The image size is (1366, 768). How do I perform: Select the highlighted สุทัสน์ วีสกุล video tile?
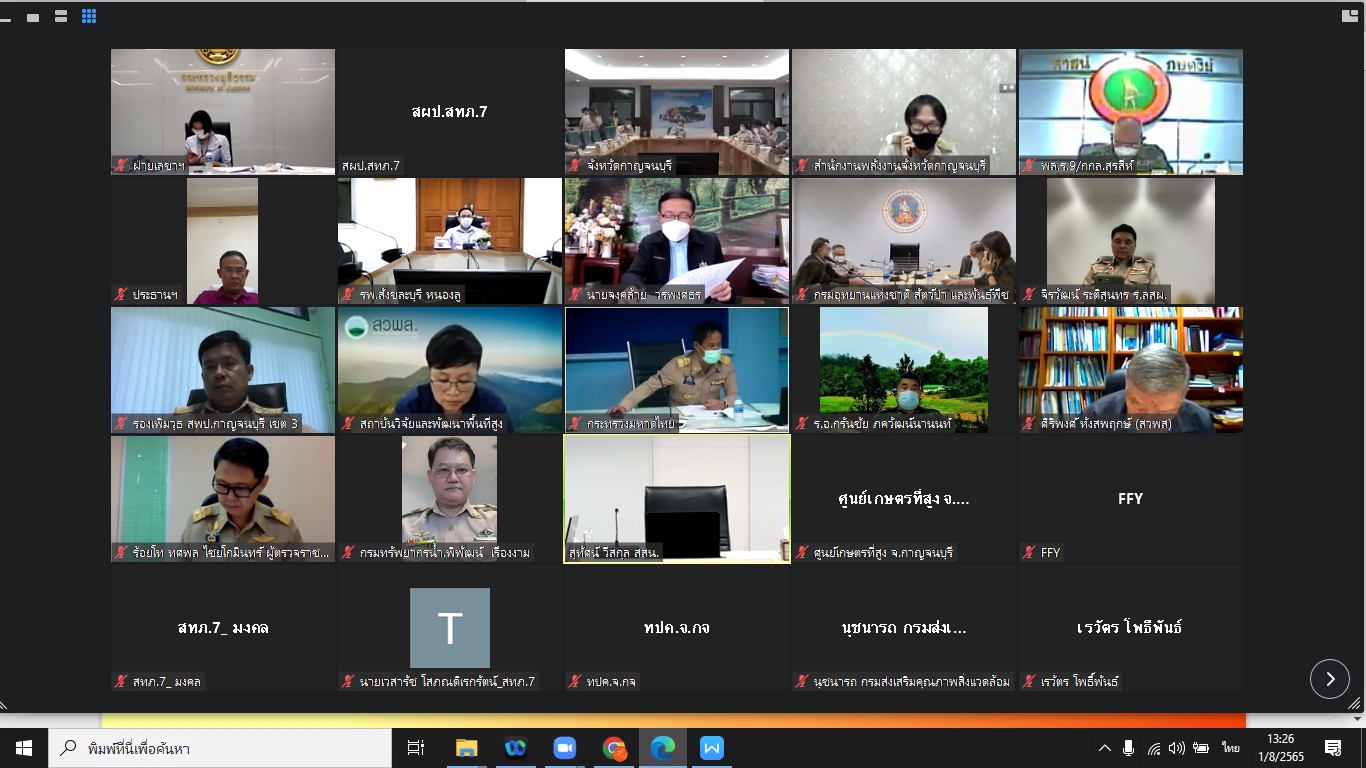[x=677, y=499]
